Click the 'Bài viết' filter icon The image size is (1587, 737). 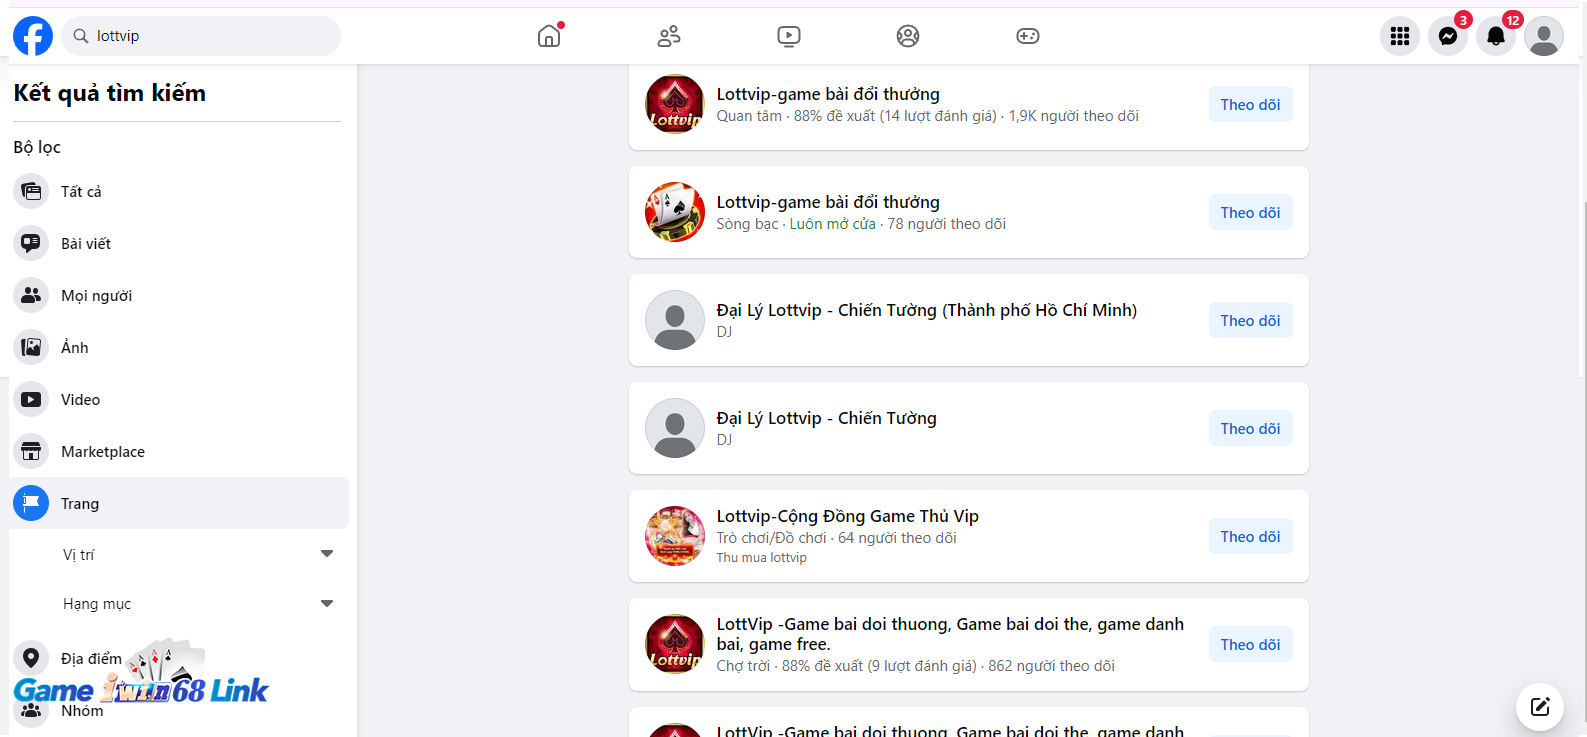pyautogui.click(x=31, y=243)
